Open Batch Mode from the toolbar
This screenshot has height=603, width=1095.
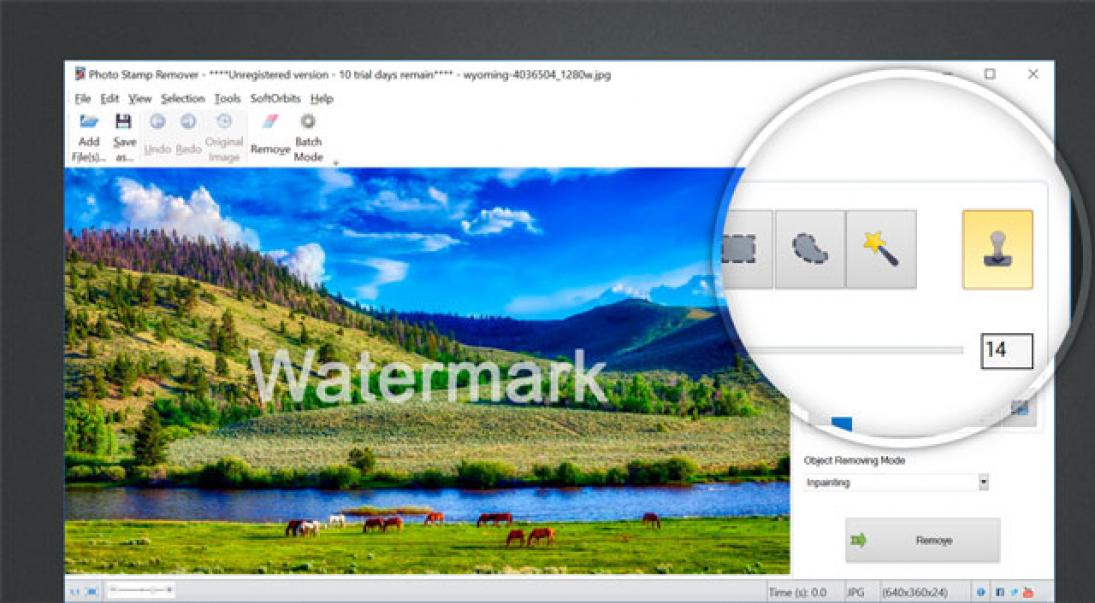pyautogui.click(x=308, y=123)
